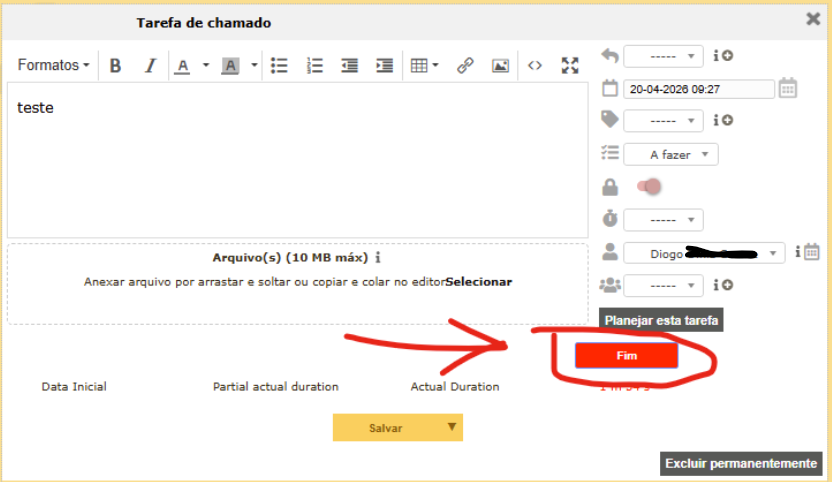Insert an image into the editor
This screenshot has height=482, width=832.
tap(500, 65)
